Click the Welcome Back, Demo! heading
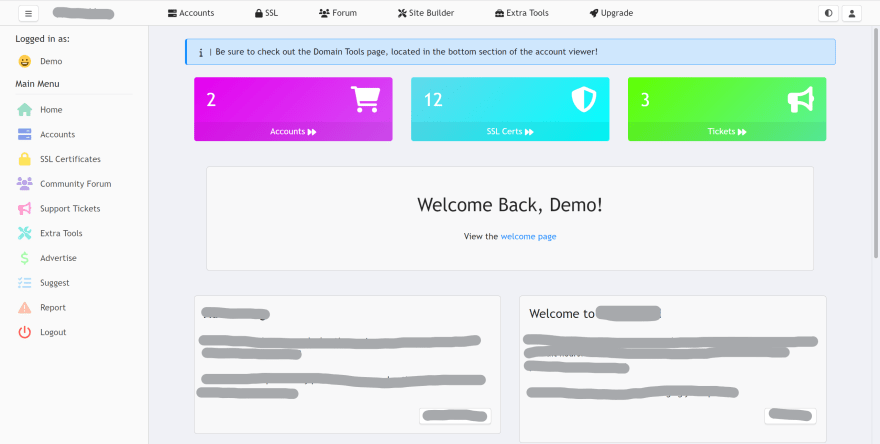This screenshot has height=444, width=880. point(510,205)
